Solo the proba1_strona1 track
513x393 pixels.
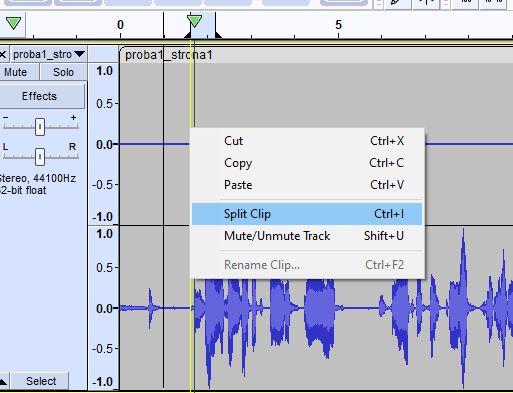click(63, 72)
